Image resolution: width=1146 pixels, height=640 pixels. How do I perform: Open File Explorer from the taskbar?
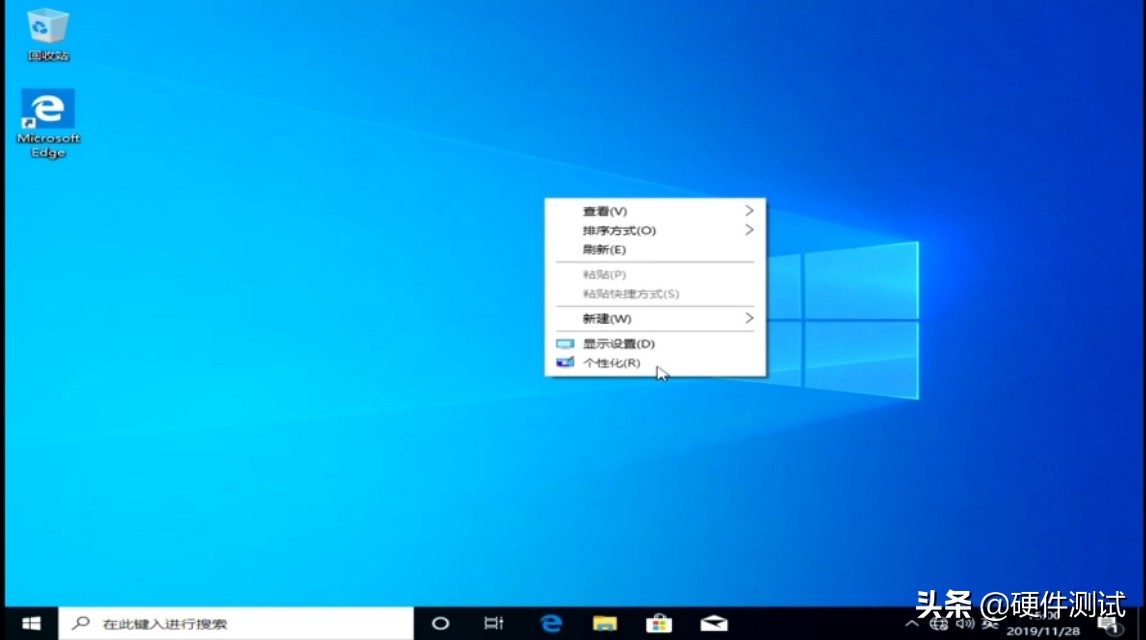click(603, 623)
